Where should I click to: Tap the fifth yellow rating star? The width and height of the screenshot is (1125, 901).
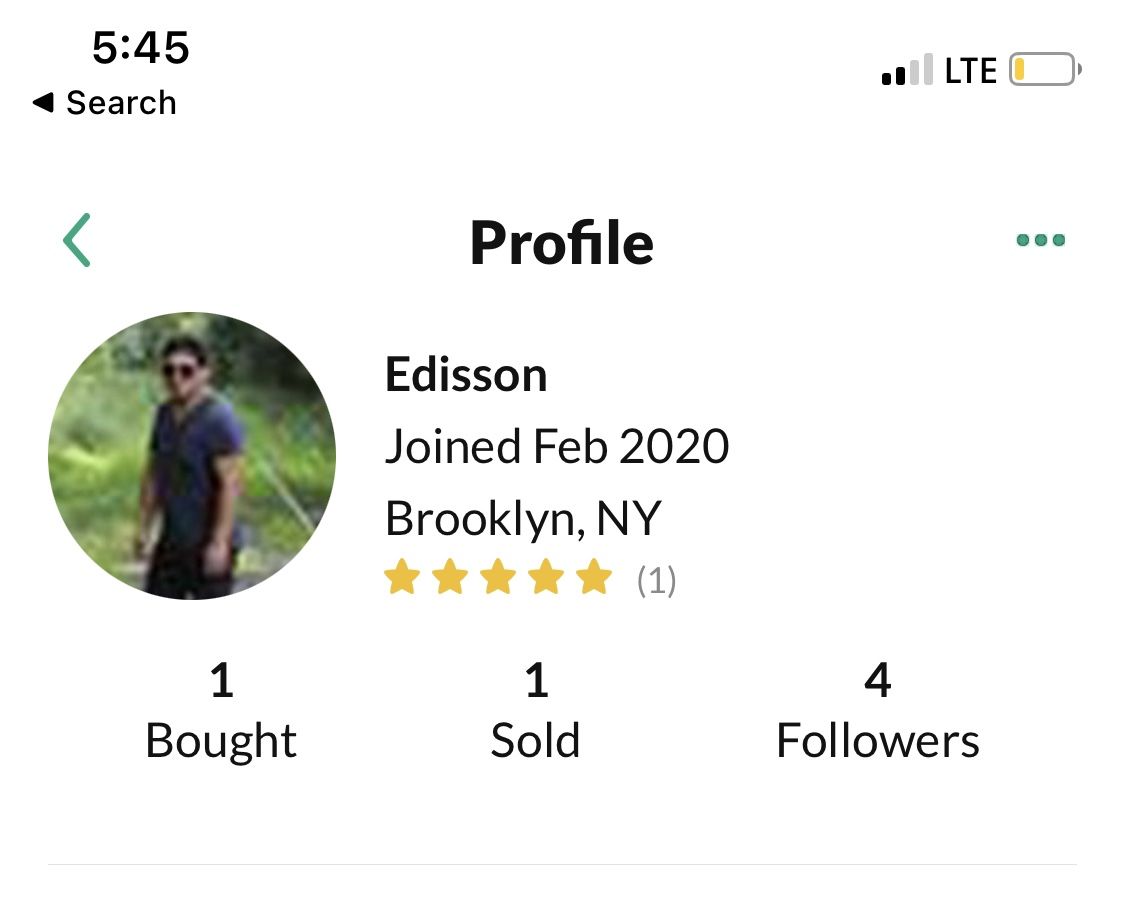tap(595, 577)
